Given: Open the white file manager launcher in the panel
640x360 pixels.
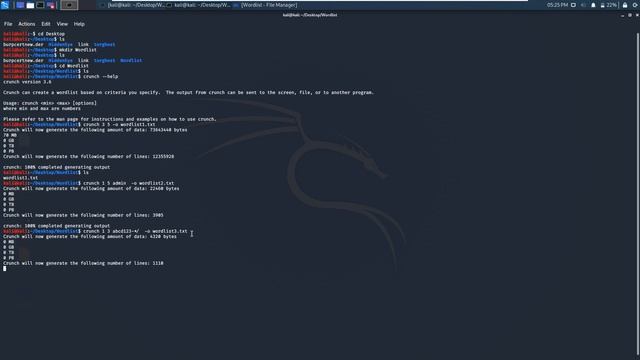Looking at the screenshot, I should tap(30, 5).
